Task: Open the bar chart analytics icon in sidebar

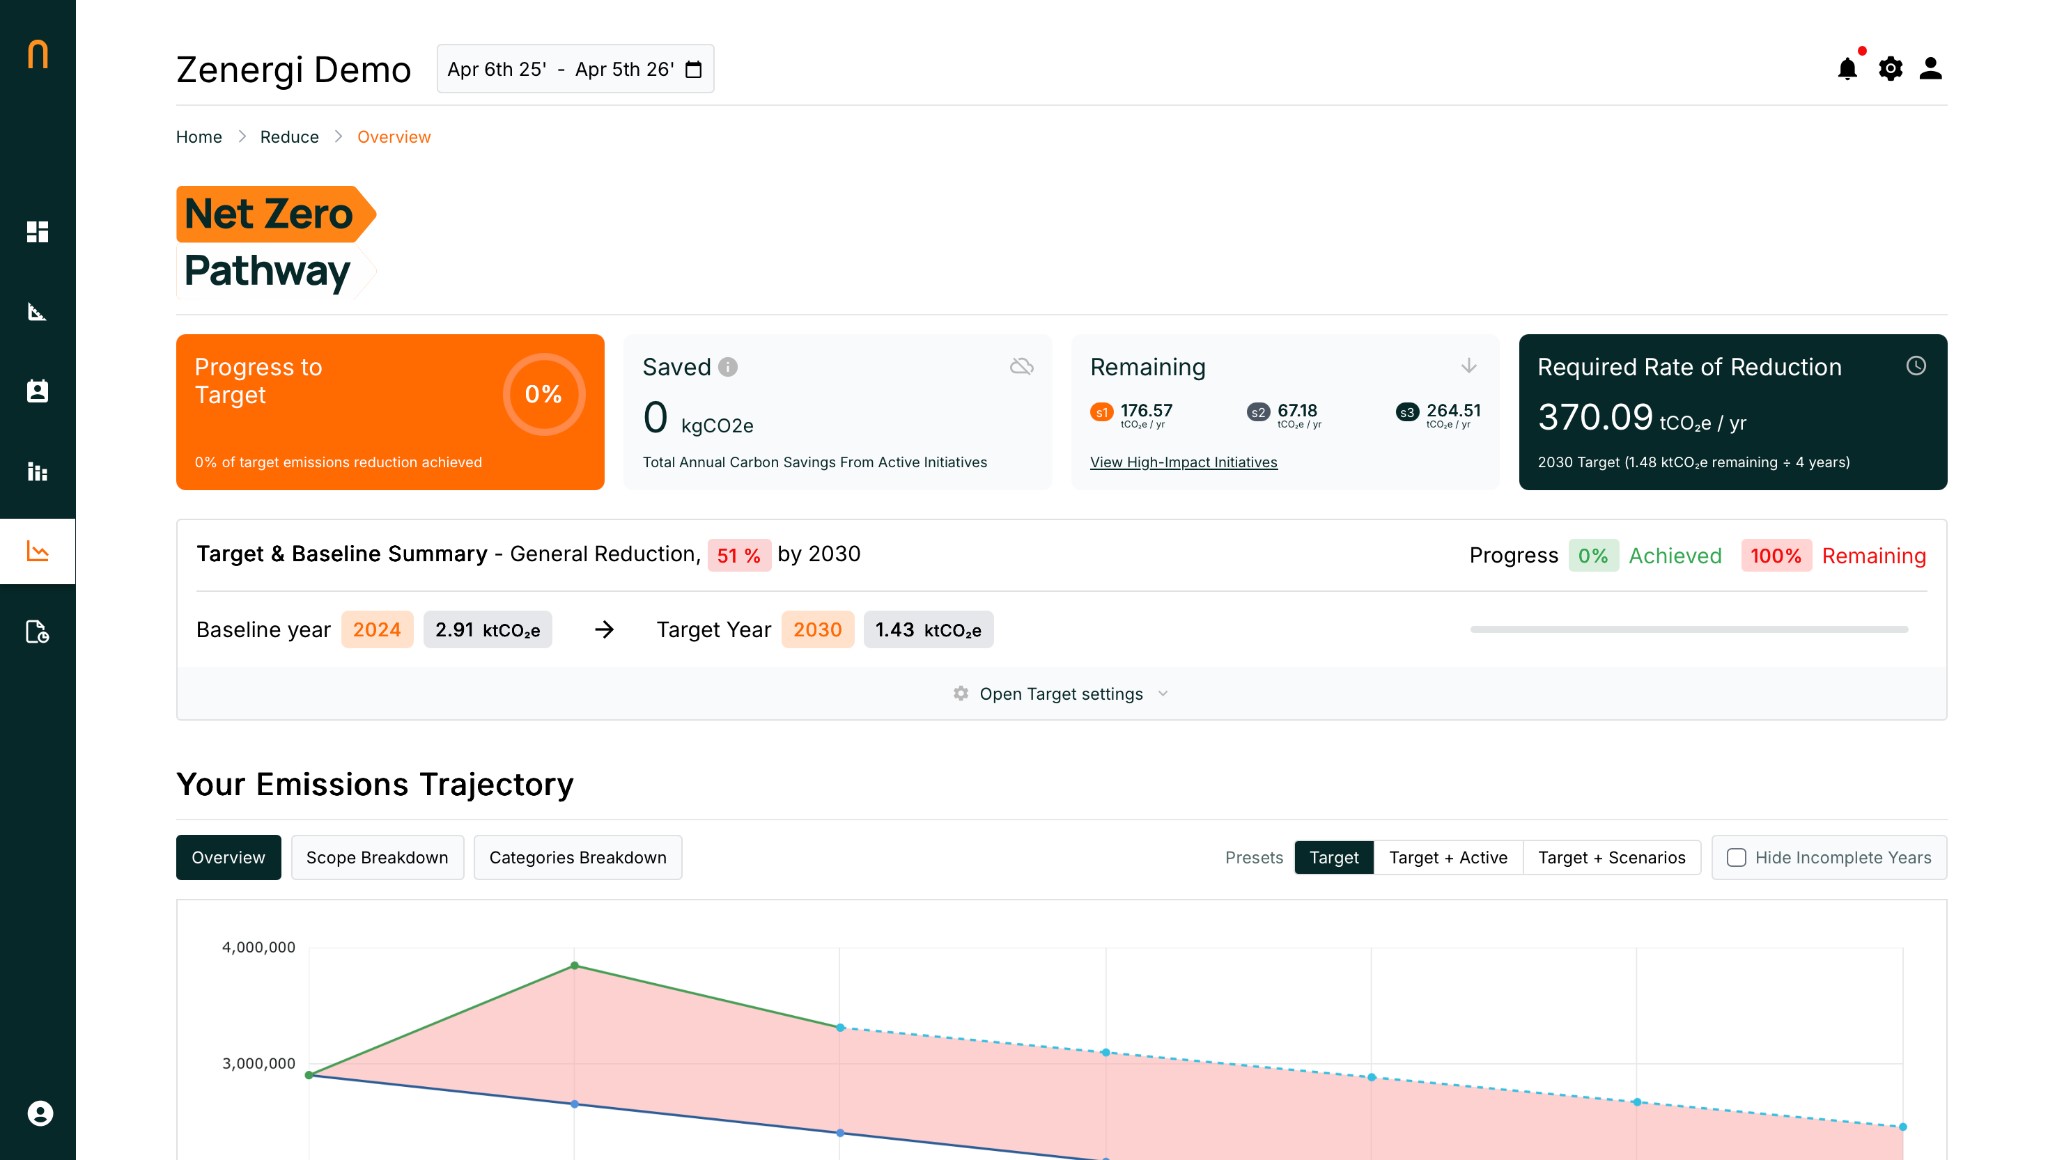Action: point(38,471)
